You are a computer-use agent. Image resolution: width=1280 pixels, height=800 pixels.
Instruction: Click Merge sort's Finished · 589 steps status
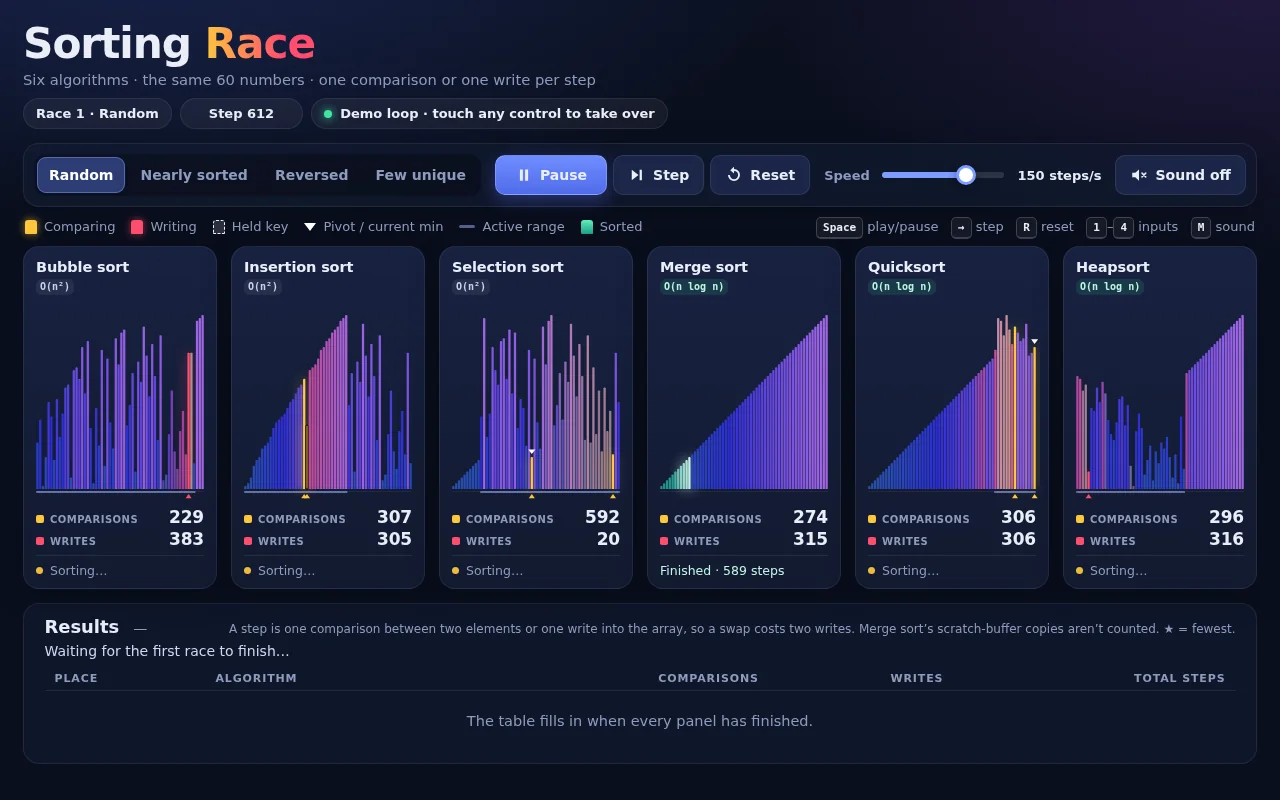[x=722, y=571]
